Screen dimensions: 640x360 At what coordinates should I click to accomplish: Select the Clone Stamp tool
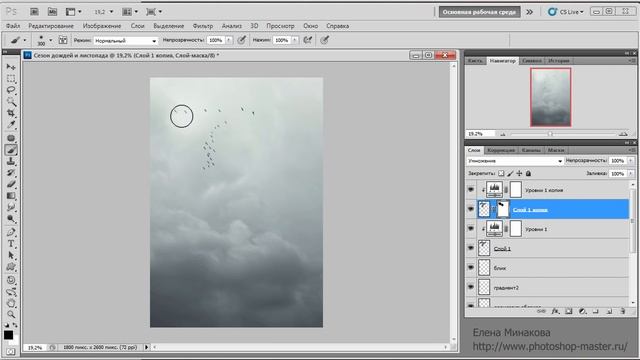tap(11, 161)
